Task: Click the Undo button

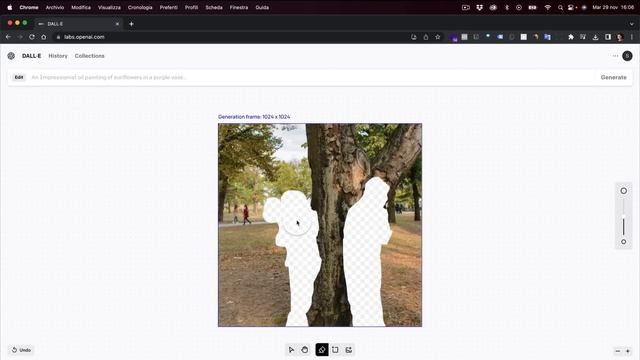Action: (21, 350)
